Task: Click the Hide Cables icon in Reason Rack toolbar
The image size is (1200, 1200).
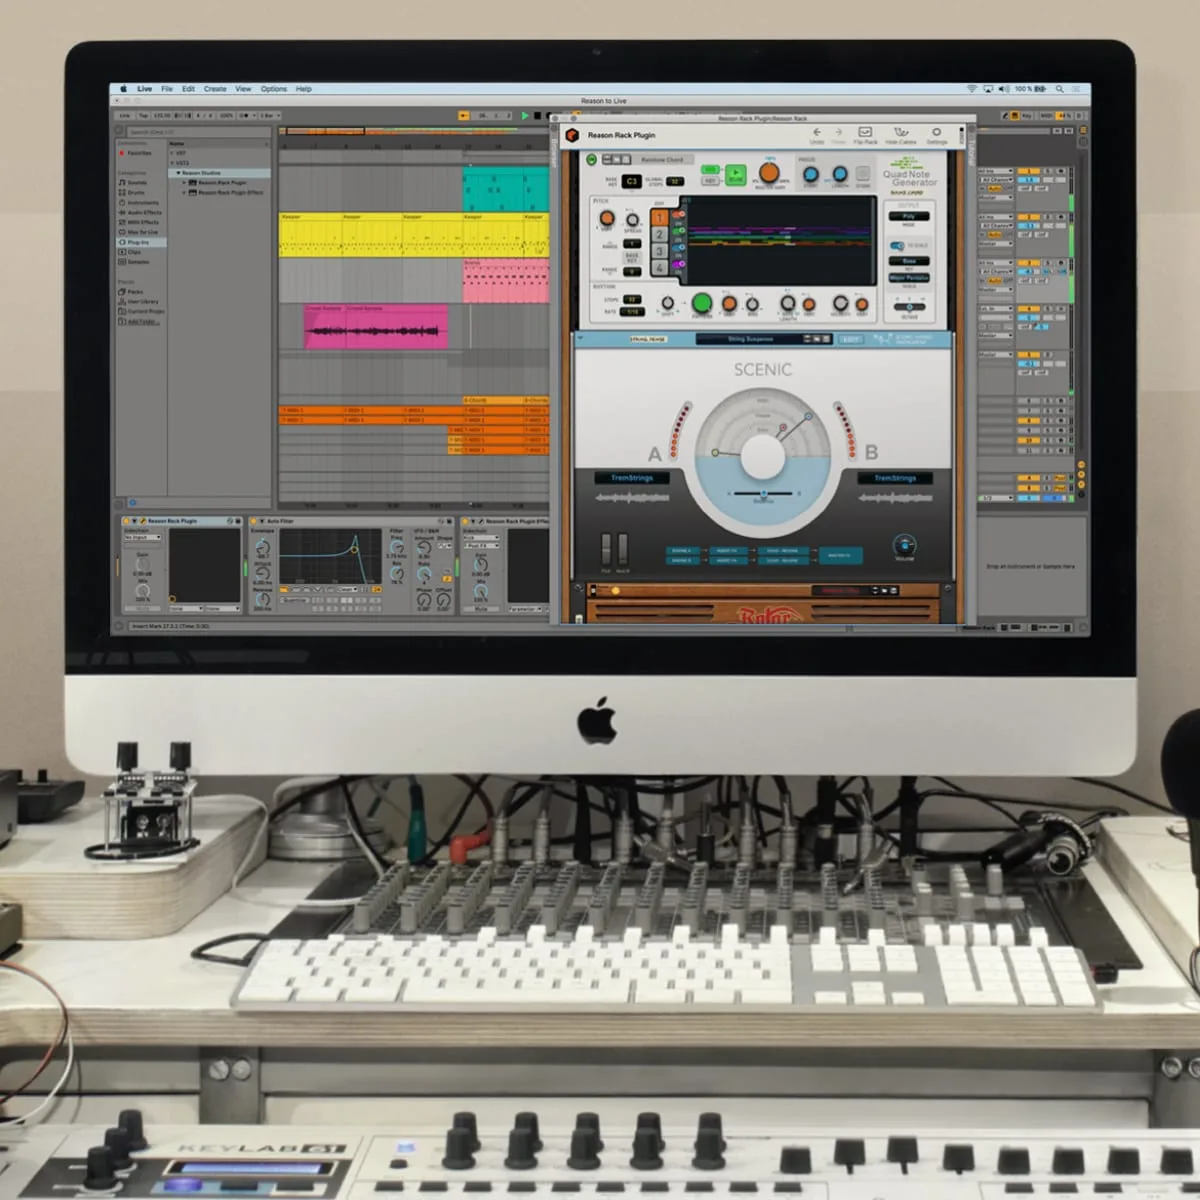Action: tap(902, 132)
